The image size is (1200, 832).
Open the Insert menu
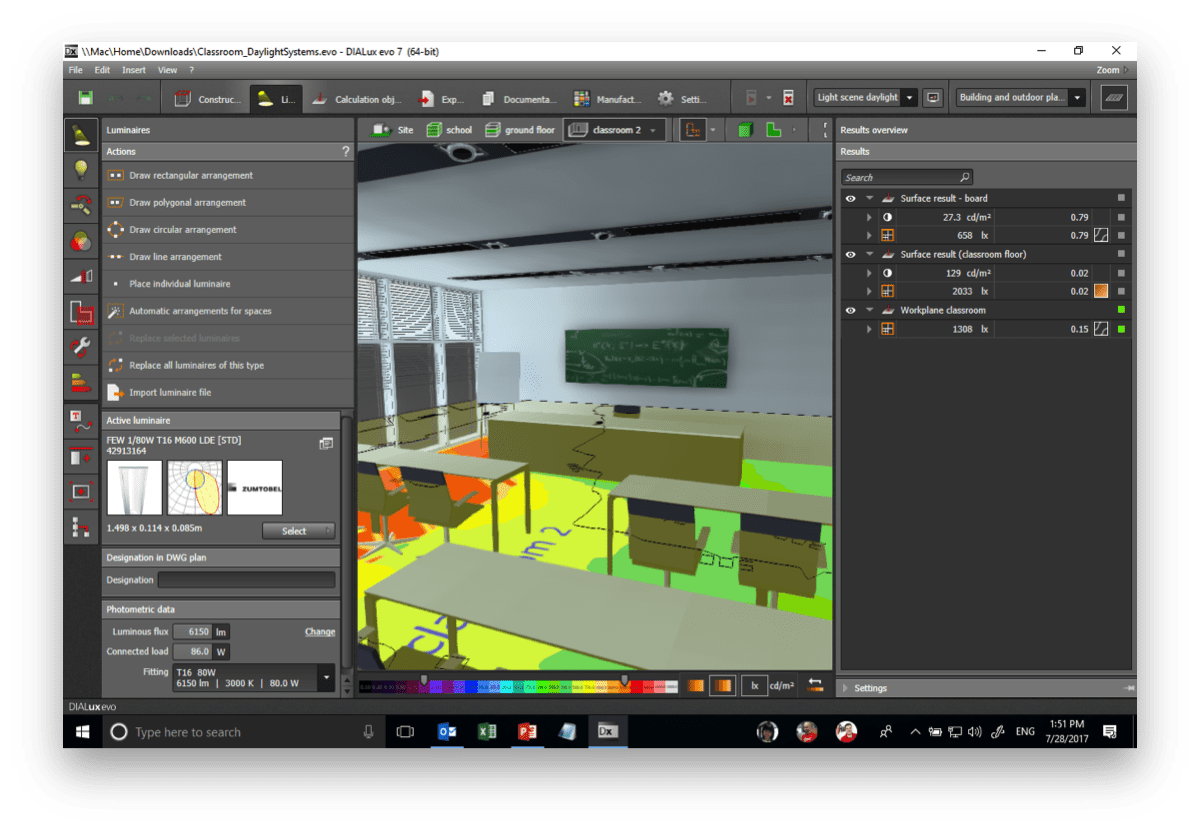133,70
